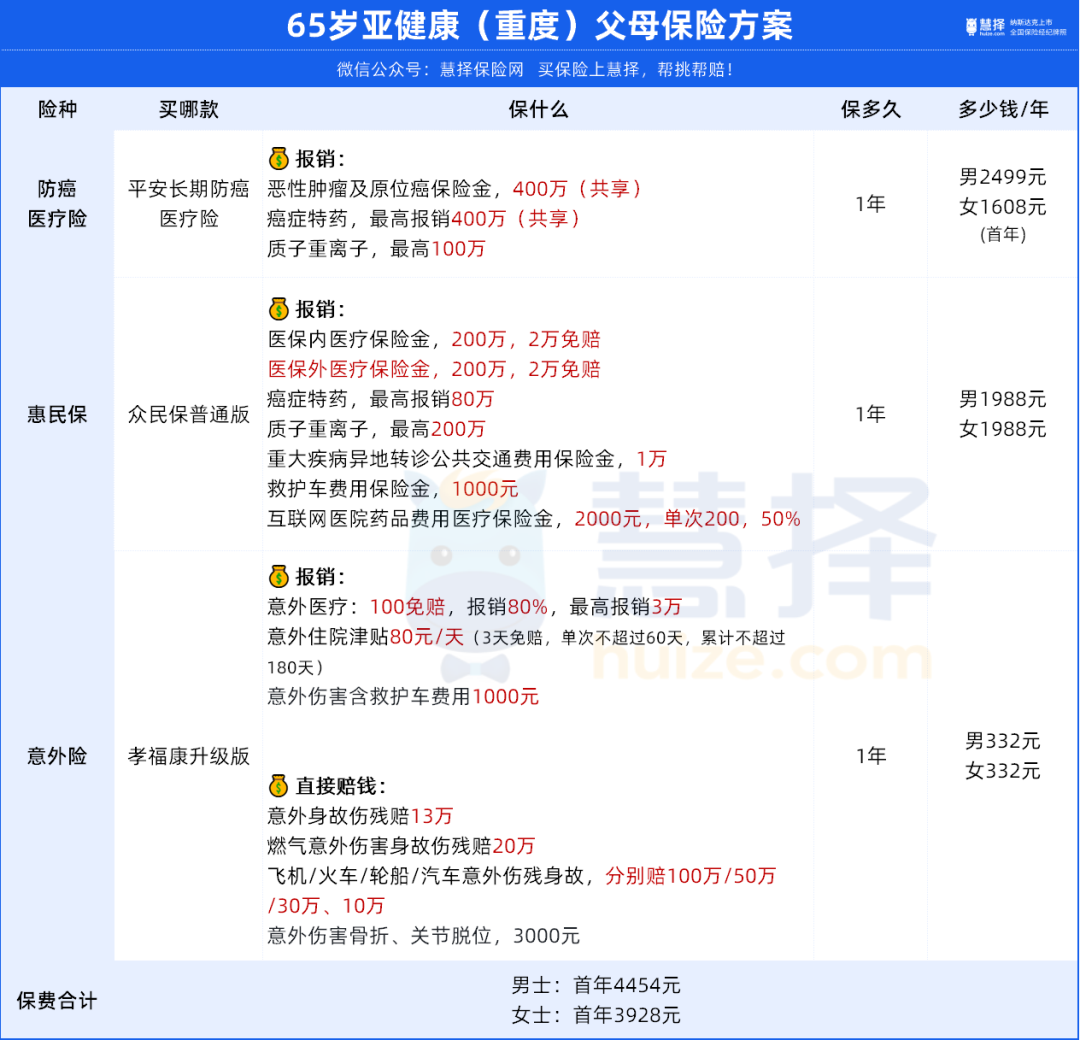Click the 微信公众号 subtitle banner text
The width and height of the screenshot is (1080, 1040).
pyautogui.click(x=539, y=70)
